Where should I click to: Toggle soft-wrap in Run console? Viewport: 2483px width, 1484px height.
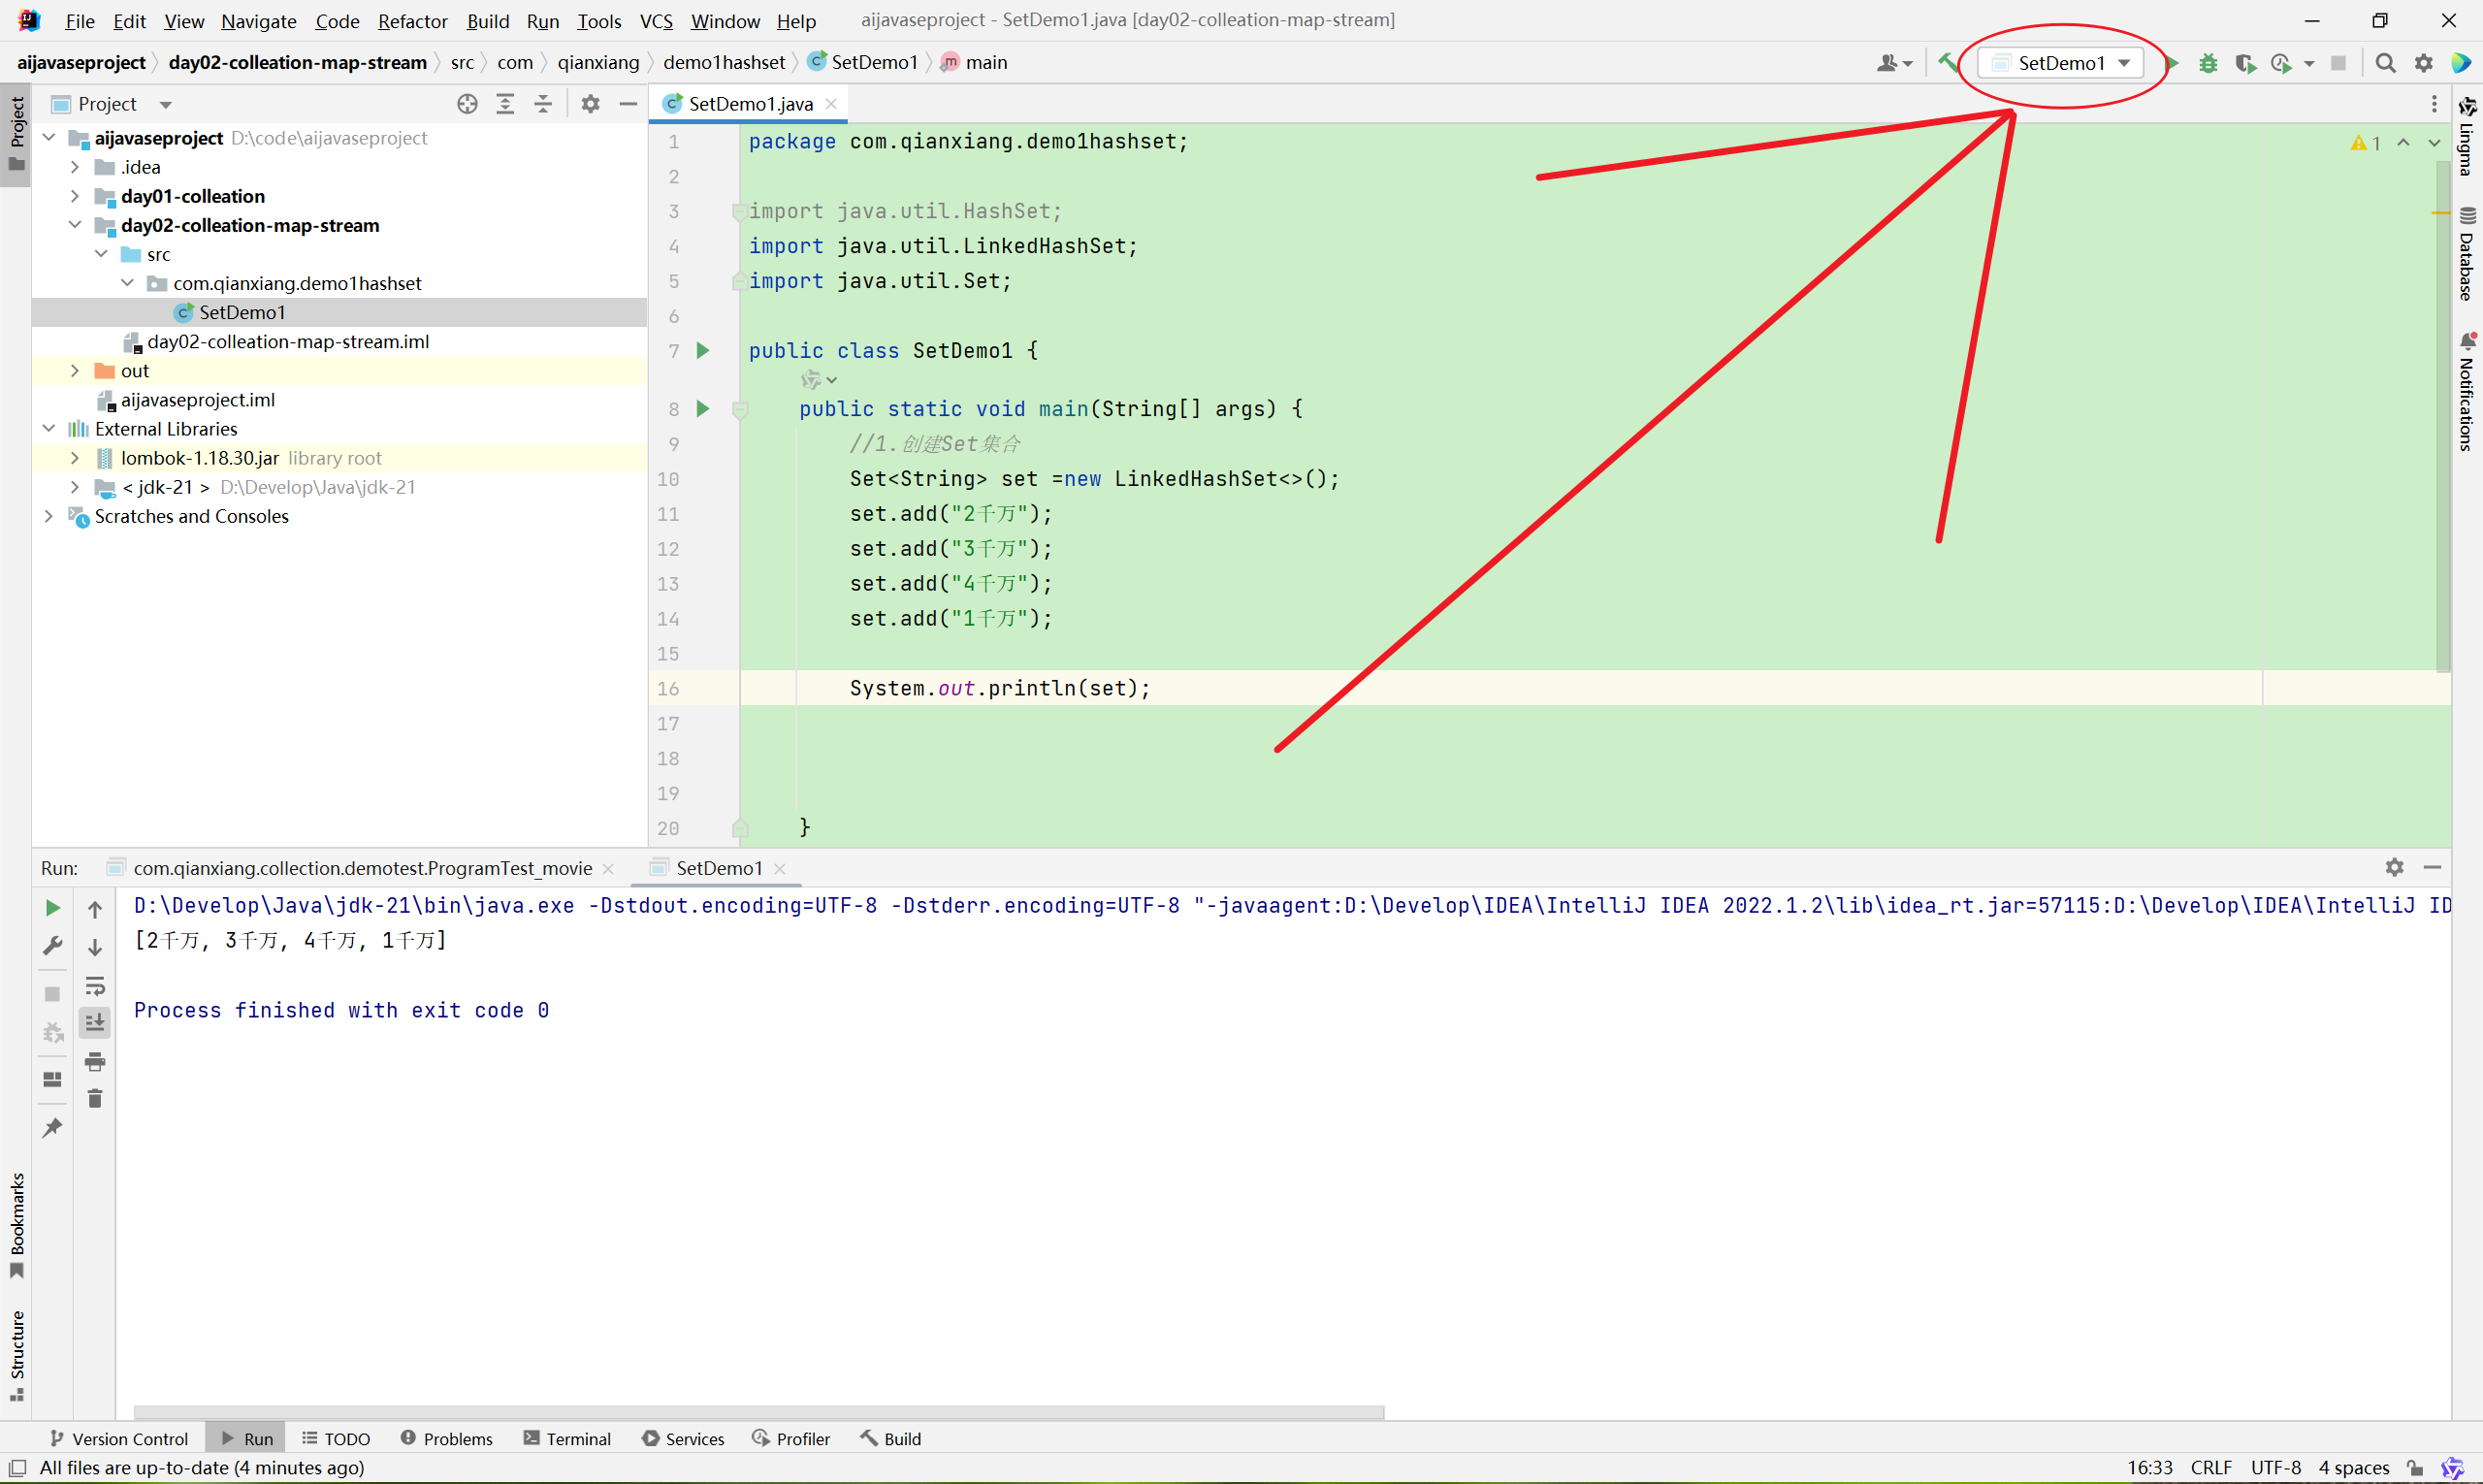click(x=95, y=986)
